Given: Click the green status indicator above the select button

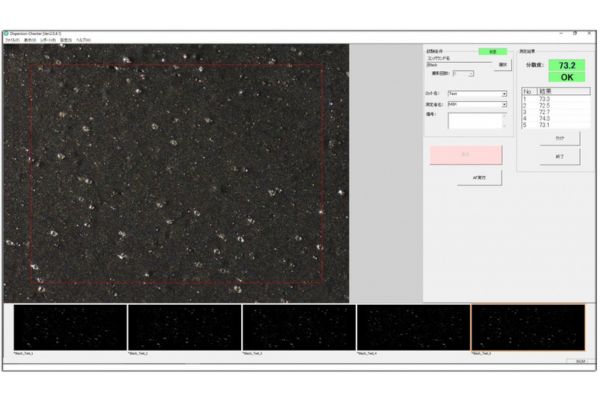Looking at the screenshot, I should 492,51.
